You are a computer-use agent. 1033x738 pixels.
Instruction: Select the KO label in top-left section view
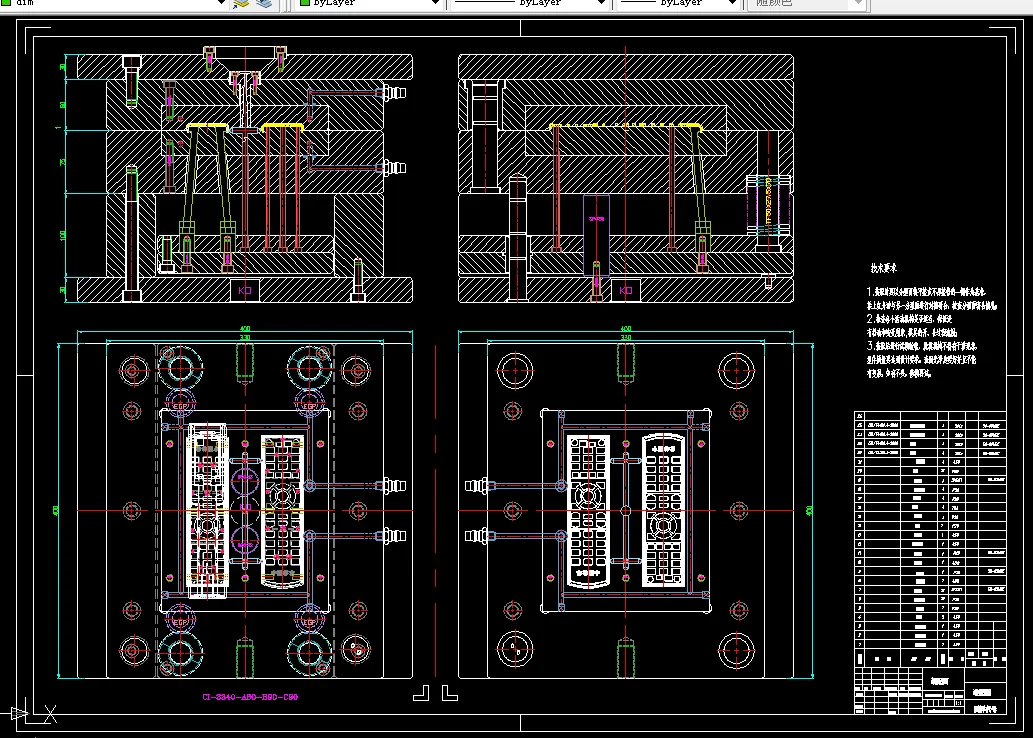coord(245,289)
